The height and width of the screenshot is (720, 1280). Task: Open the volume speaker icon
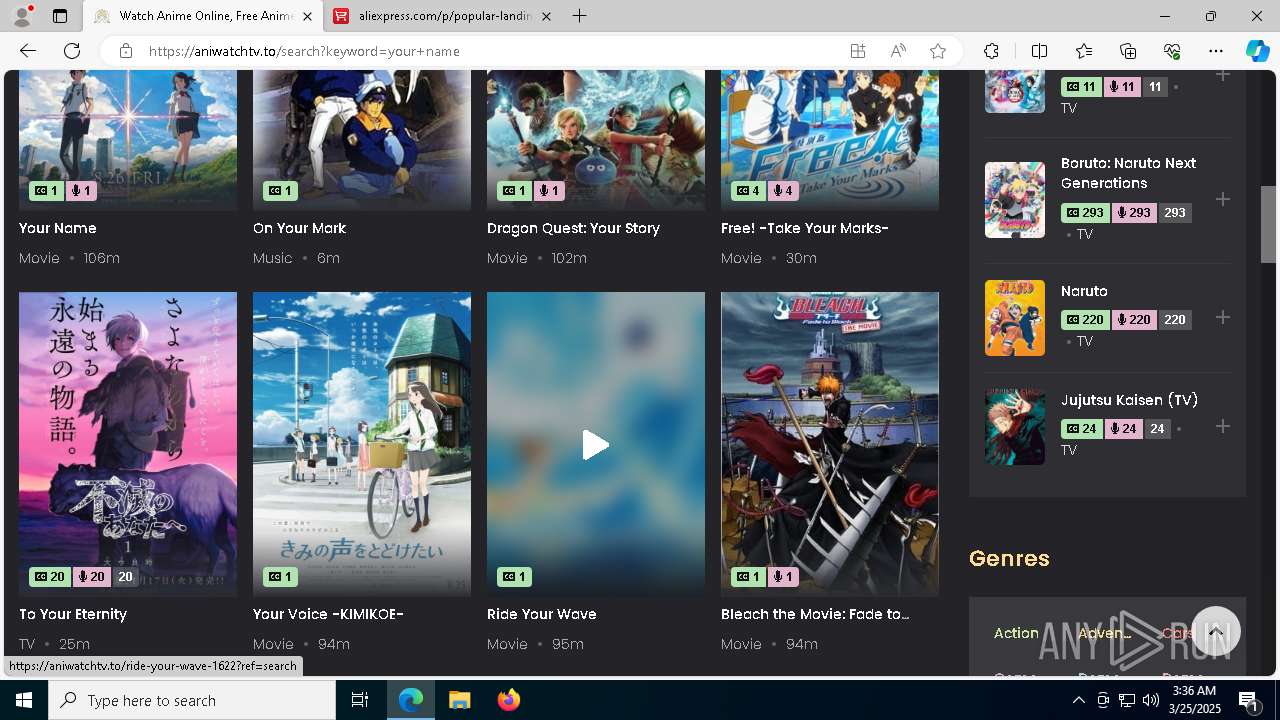(1151, 700)
